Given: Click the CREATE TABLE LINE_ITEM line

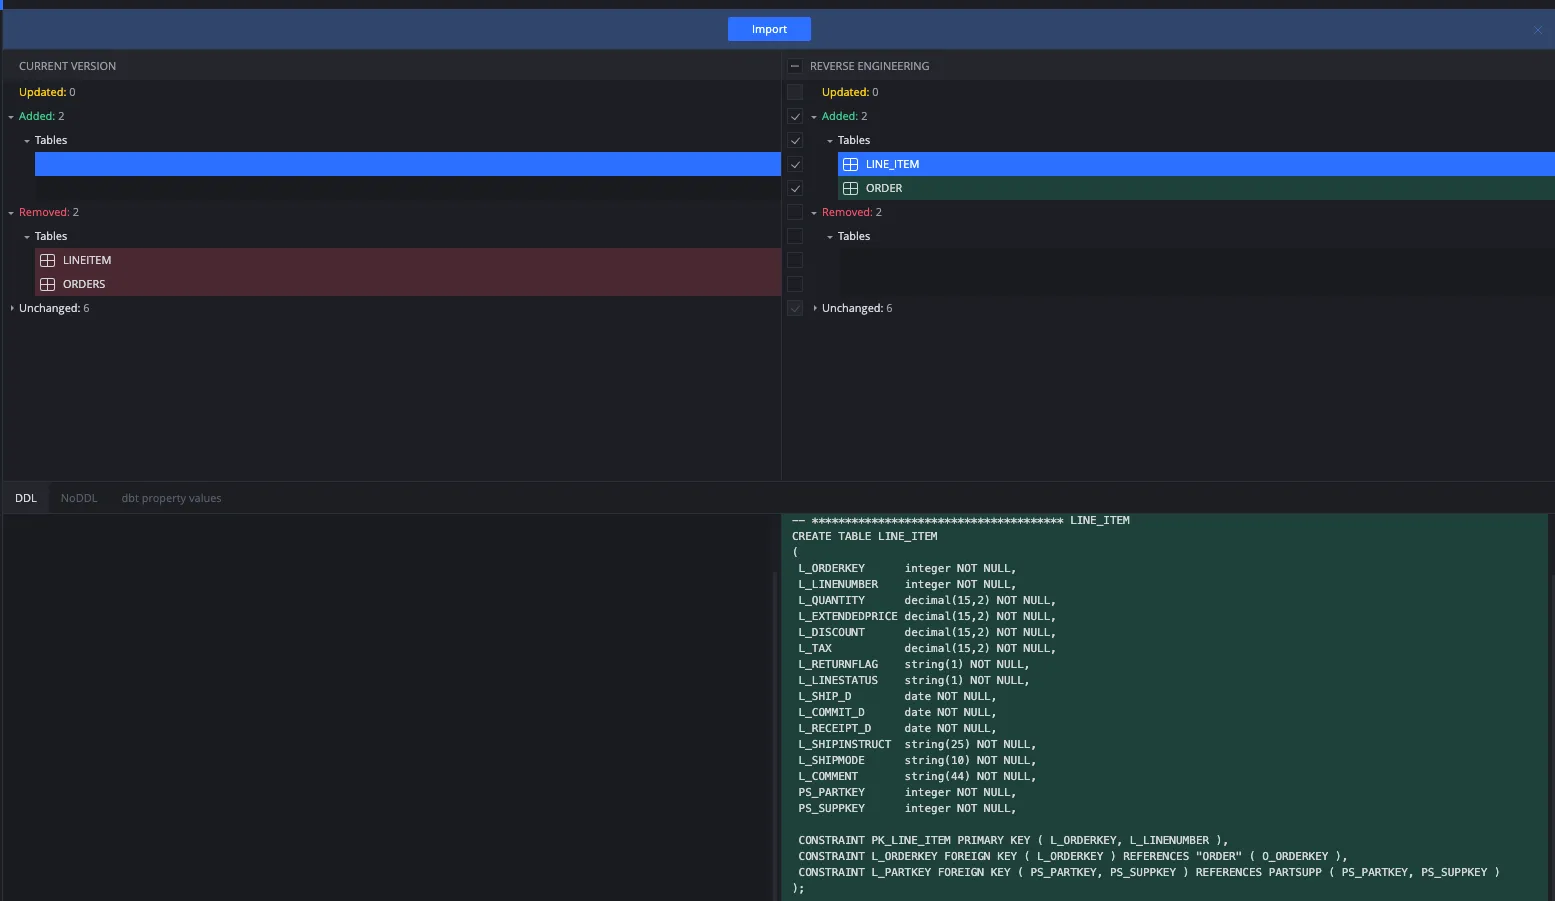Looking at the screenshot, I should coord(865,536).
